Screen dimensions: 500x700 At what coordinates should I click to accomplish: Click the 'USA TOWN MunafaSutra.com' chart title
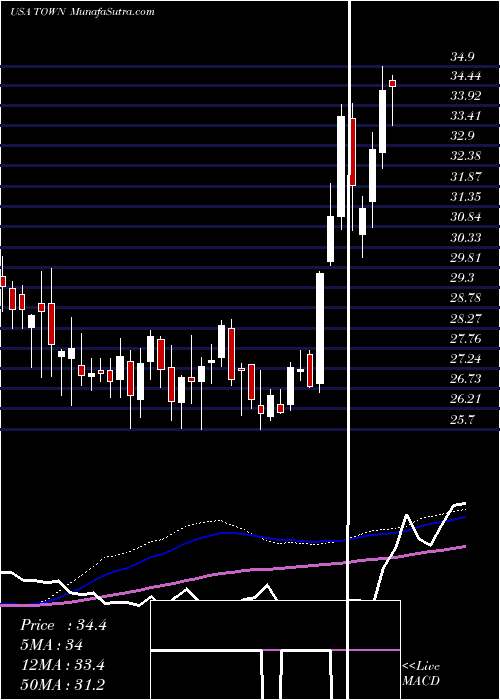point(82,11)
